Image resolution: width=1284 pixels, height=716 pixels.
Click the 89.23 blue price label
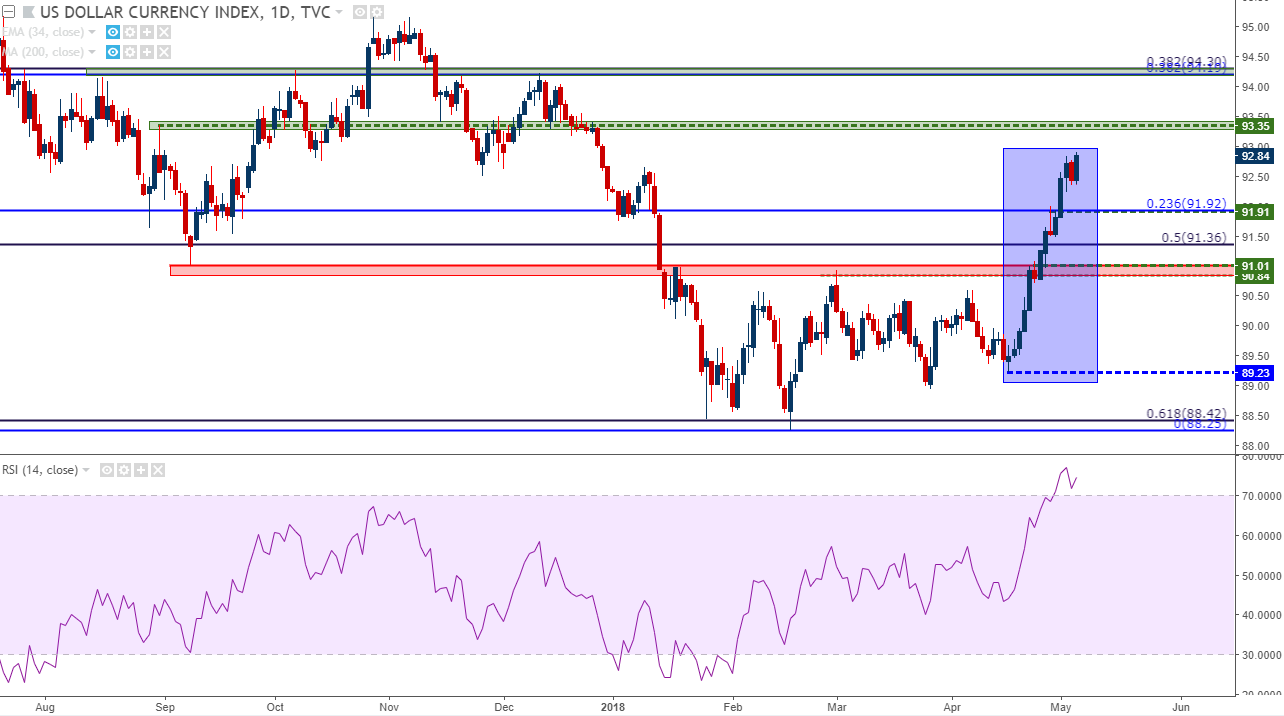(1255, 372)
